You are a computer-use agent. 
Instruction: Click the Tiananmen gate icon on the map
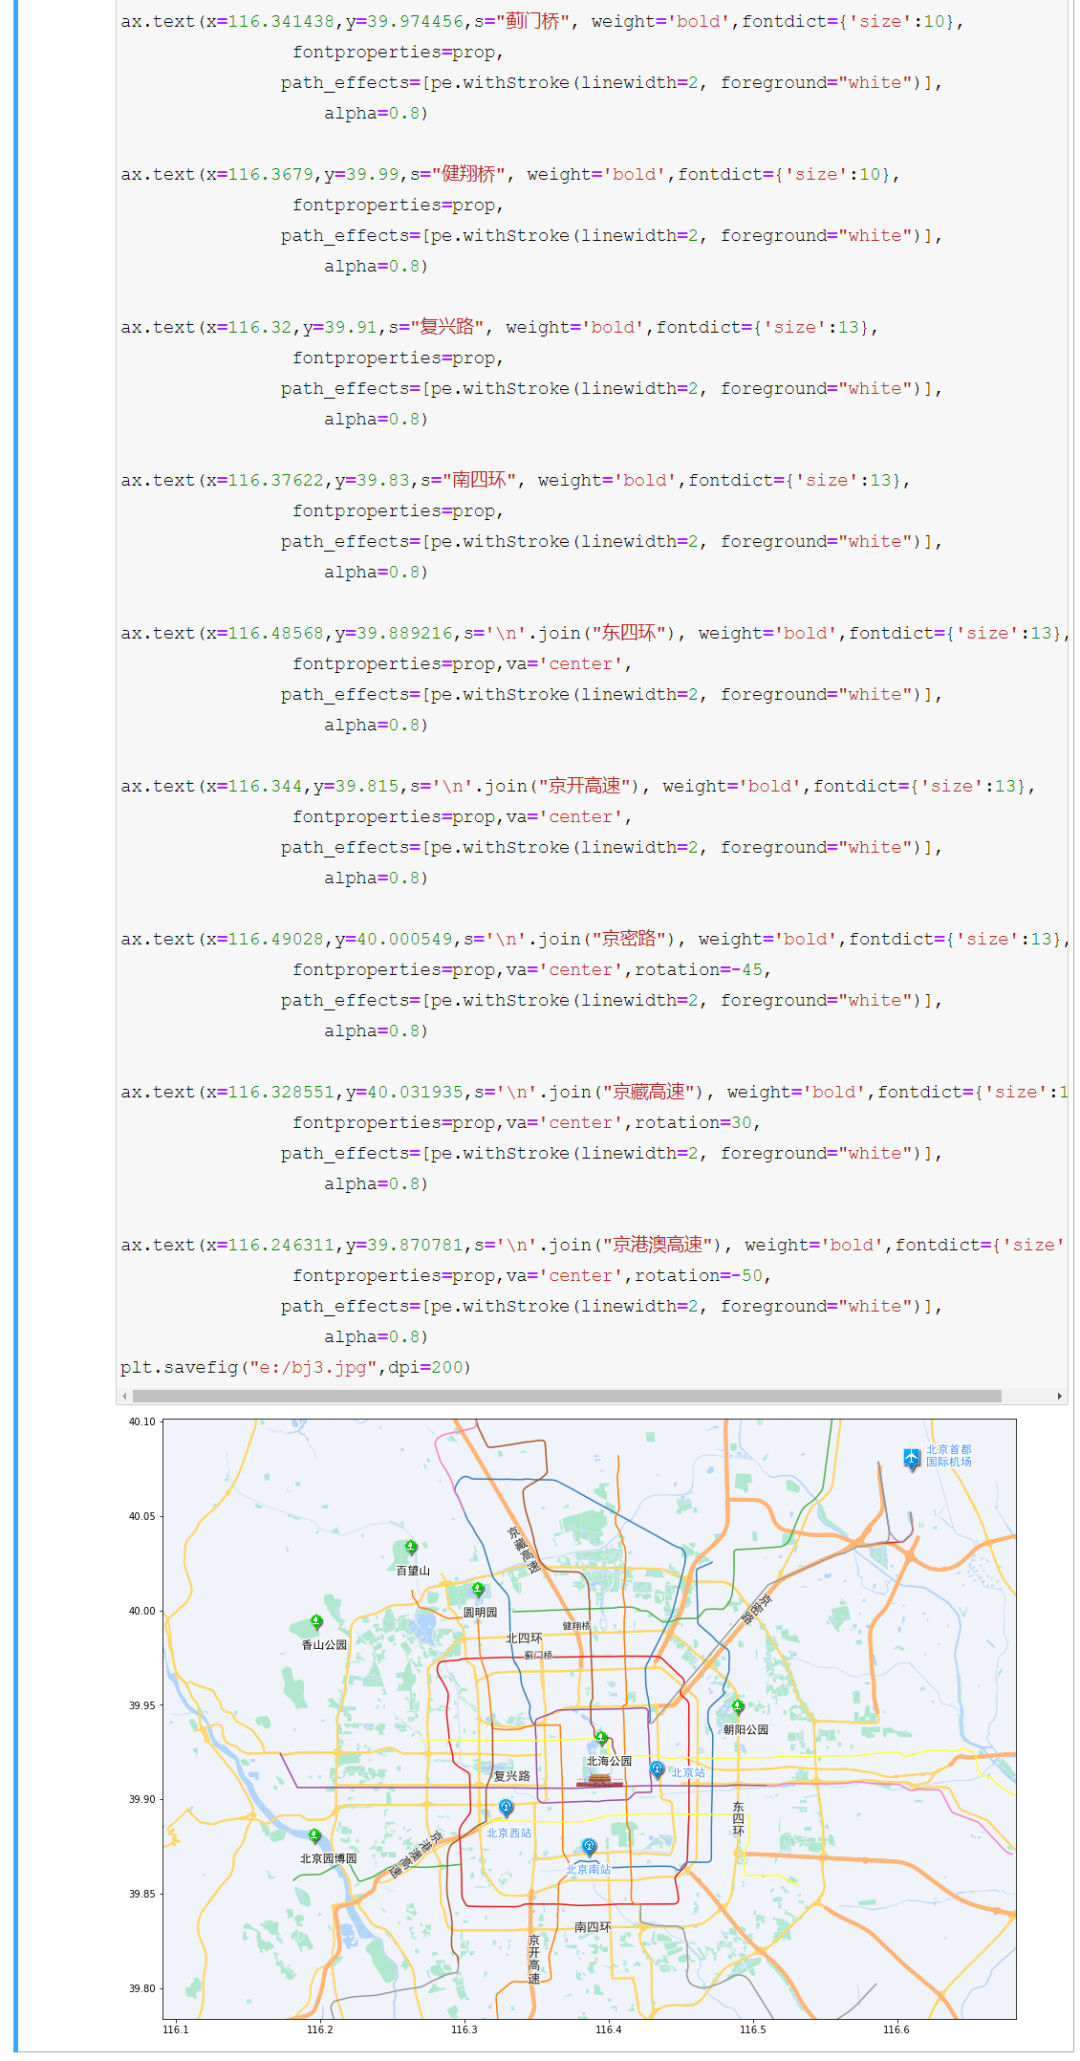point(599,1780)
